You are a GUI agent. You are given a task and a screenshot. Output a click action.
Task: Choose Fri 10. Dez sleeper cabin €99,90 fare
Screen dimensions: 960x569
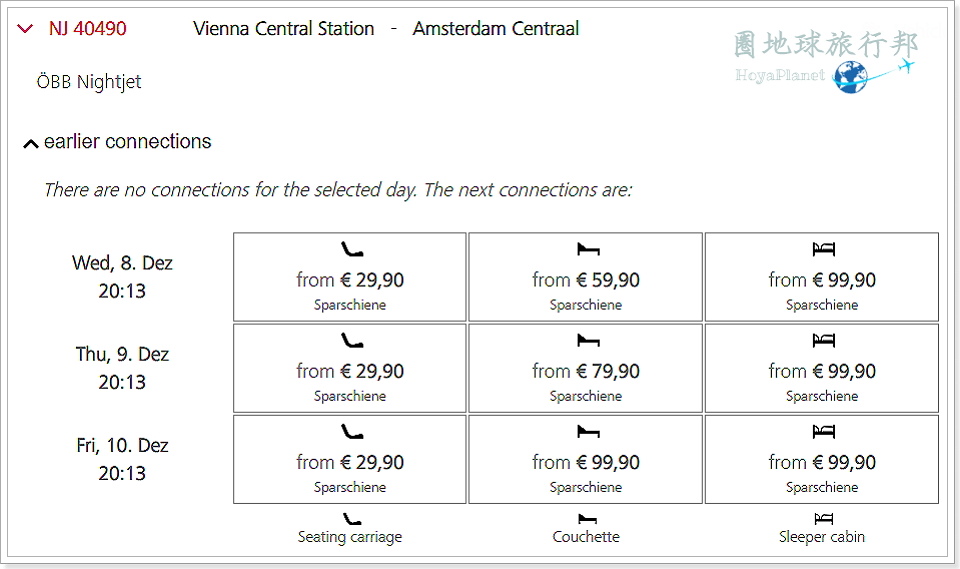point(822,459)
